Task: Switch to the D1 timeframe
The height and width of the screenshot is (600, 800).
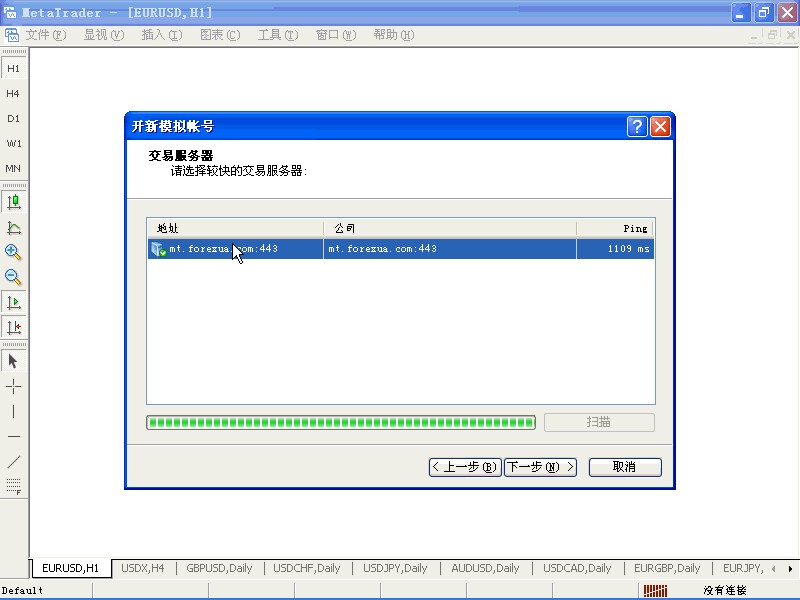Action: point(13,118)
